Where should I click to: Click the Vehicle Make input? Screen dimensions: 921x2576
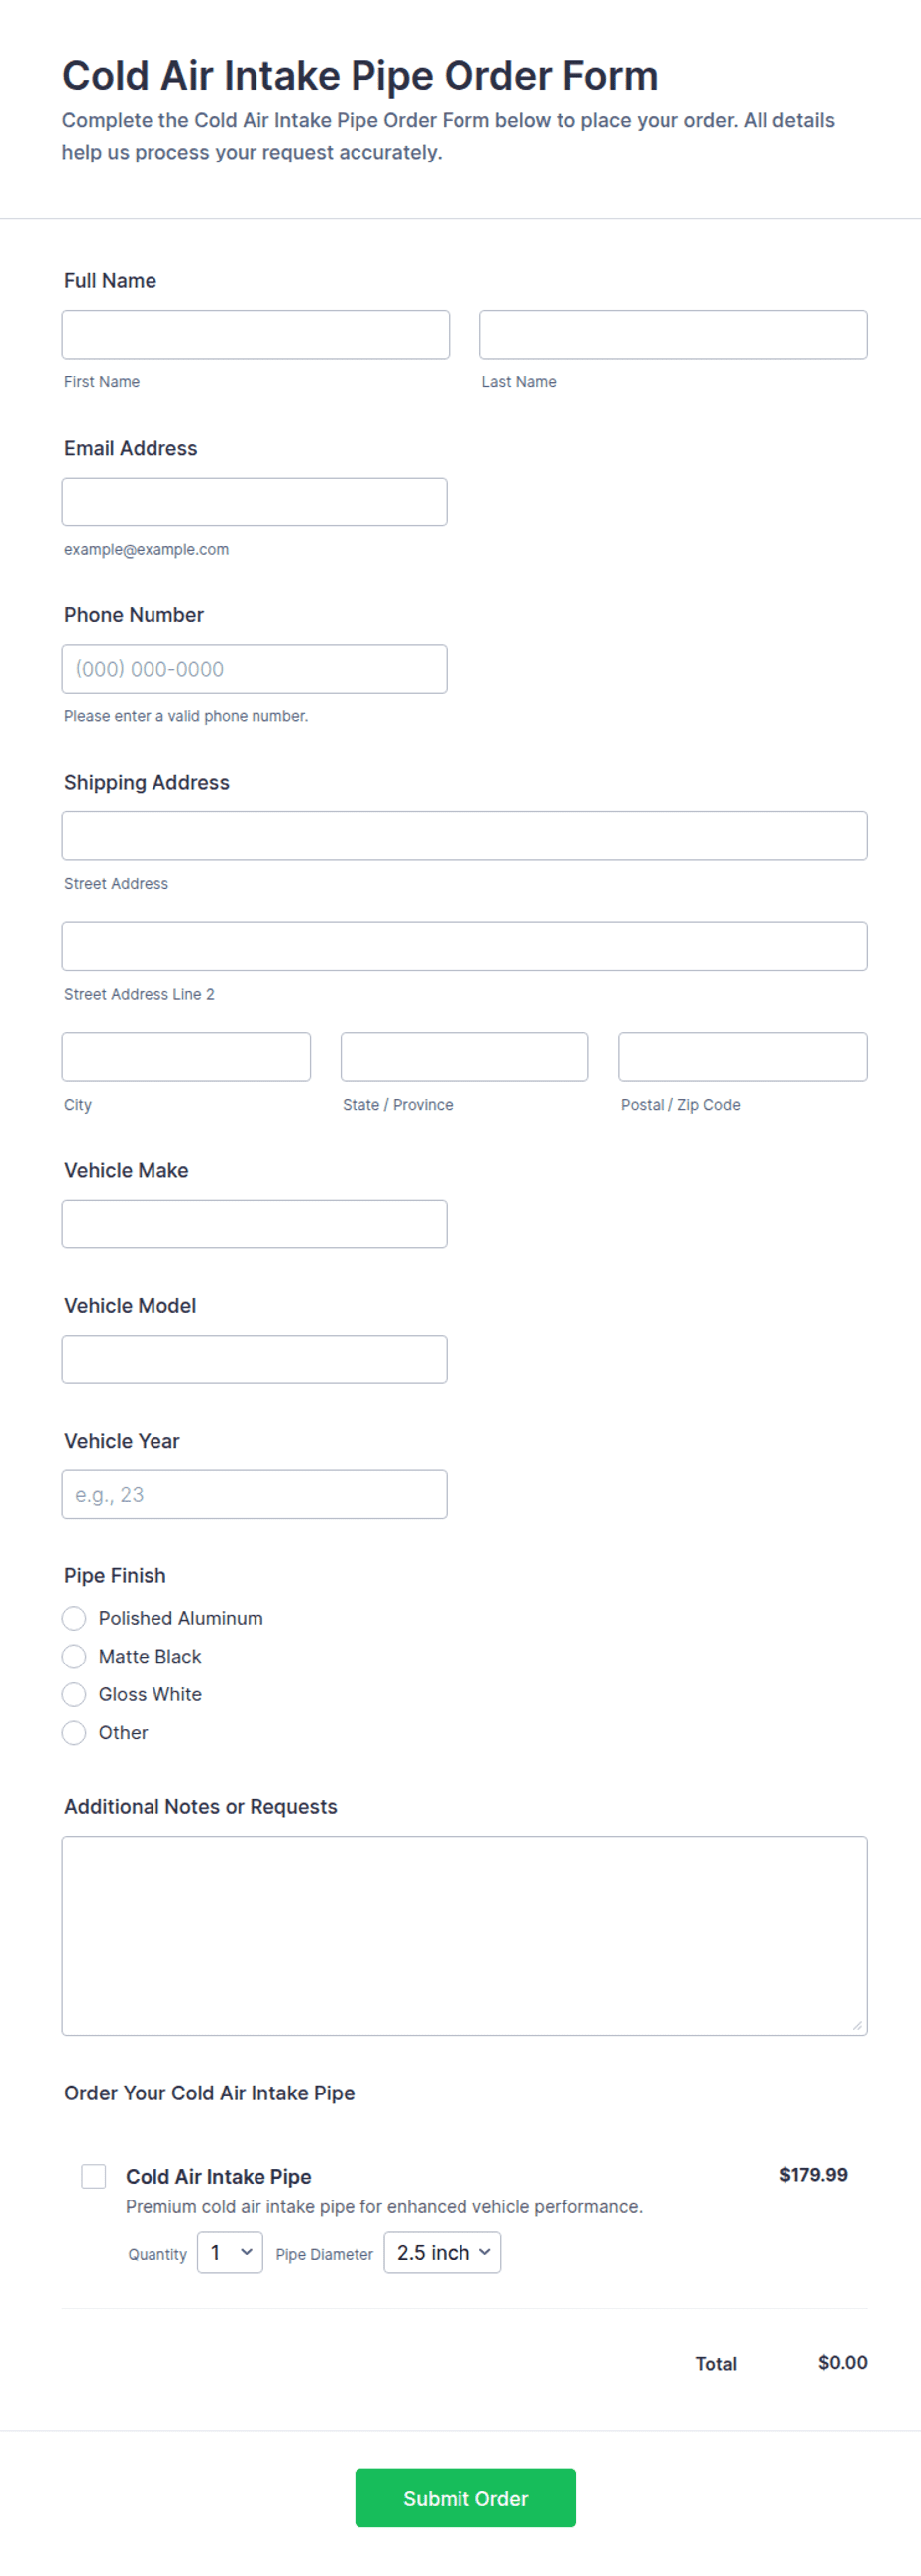tap(254, 1223)
